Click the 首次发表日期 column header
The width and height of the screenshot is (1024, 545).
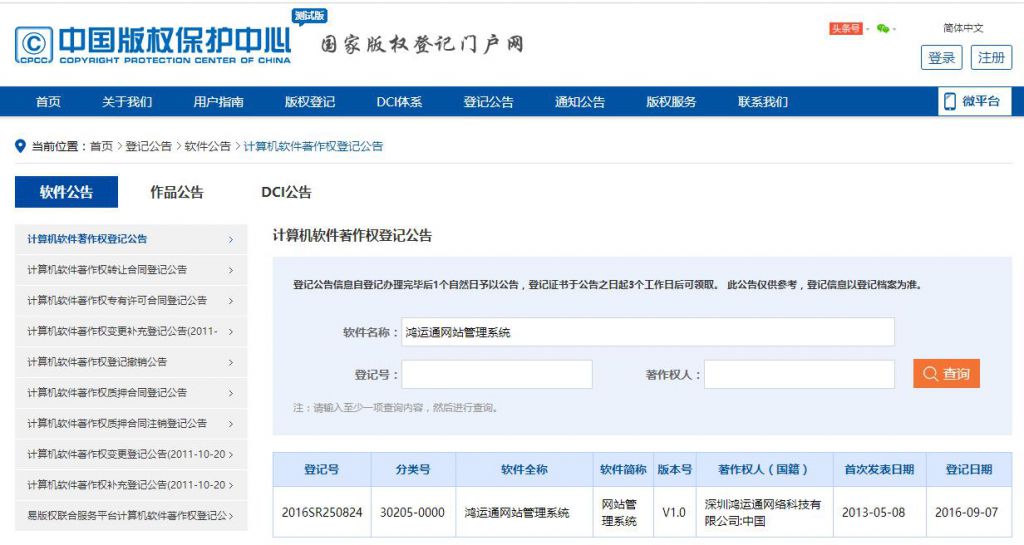point(880,469)
